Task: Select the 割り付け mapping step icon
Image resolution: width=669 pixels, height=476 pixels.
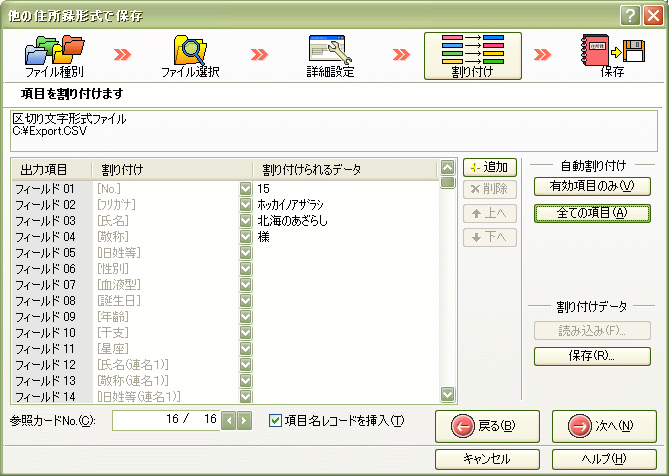Action: 473,56
